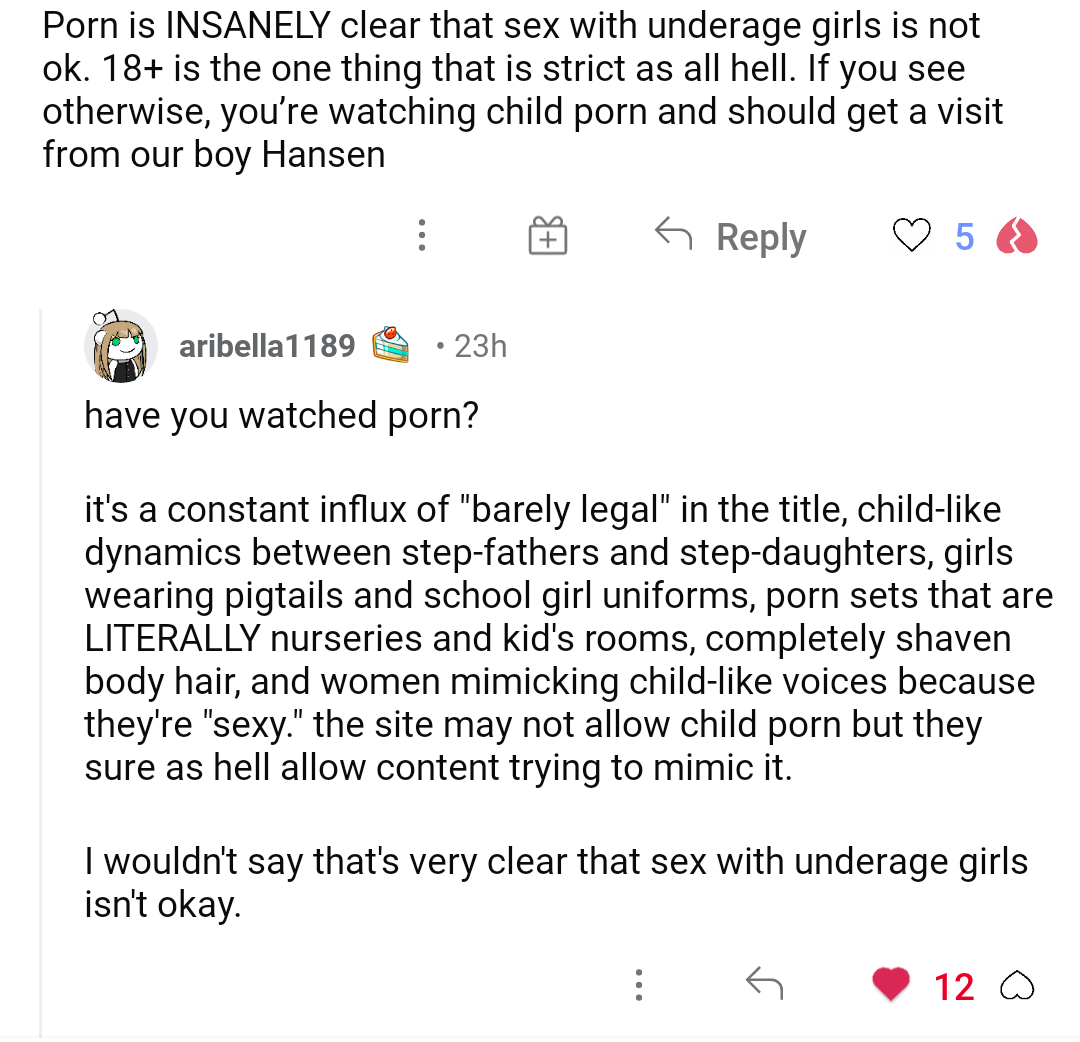
Task: Click the reply's score of 12
Action: 953,987
